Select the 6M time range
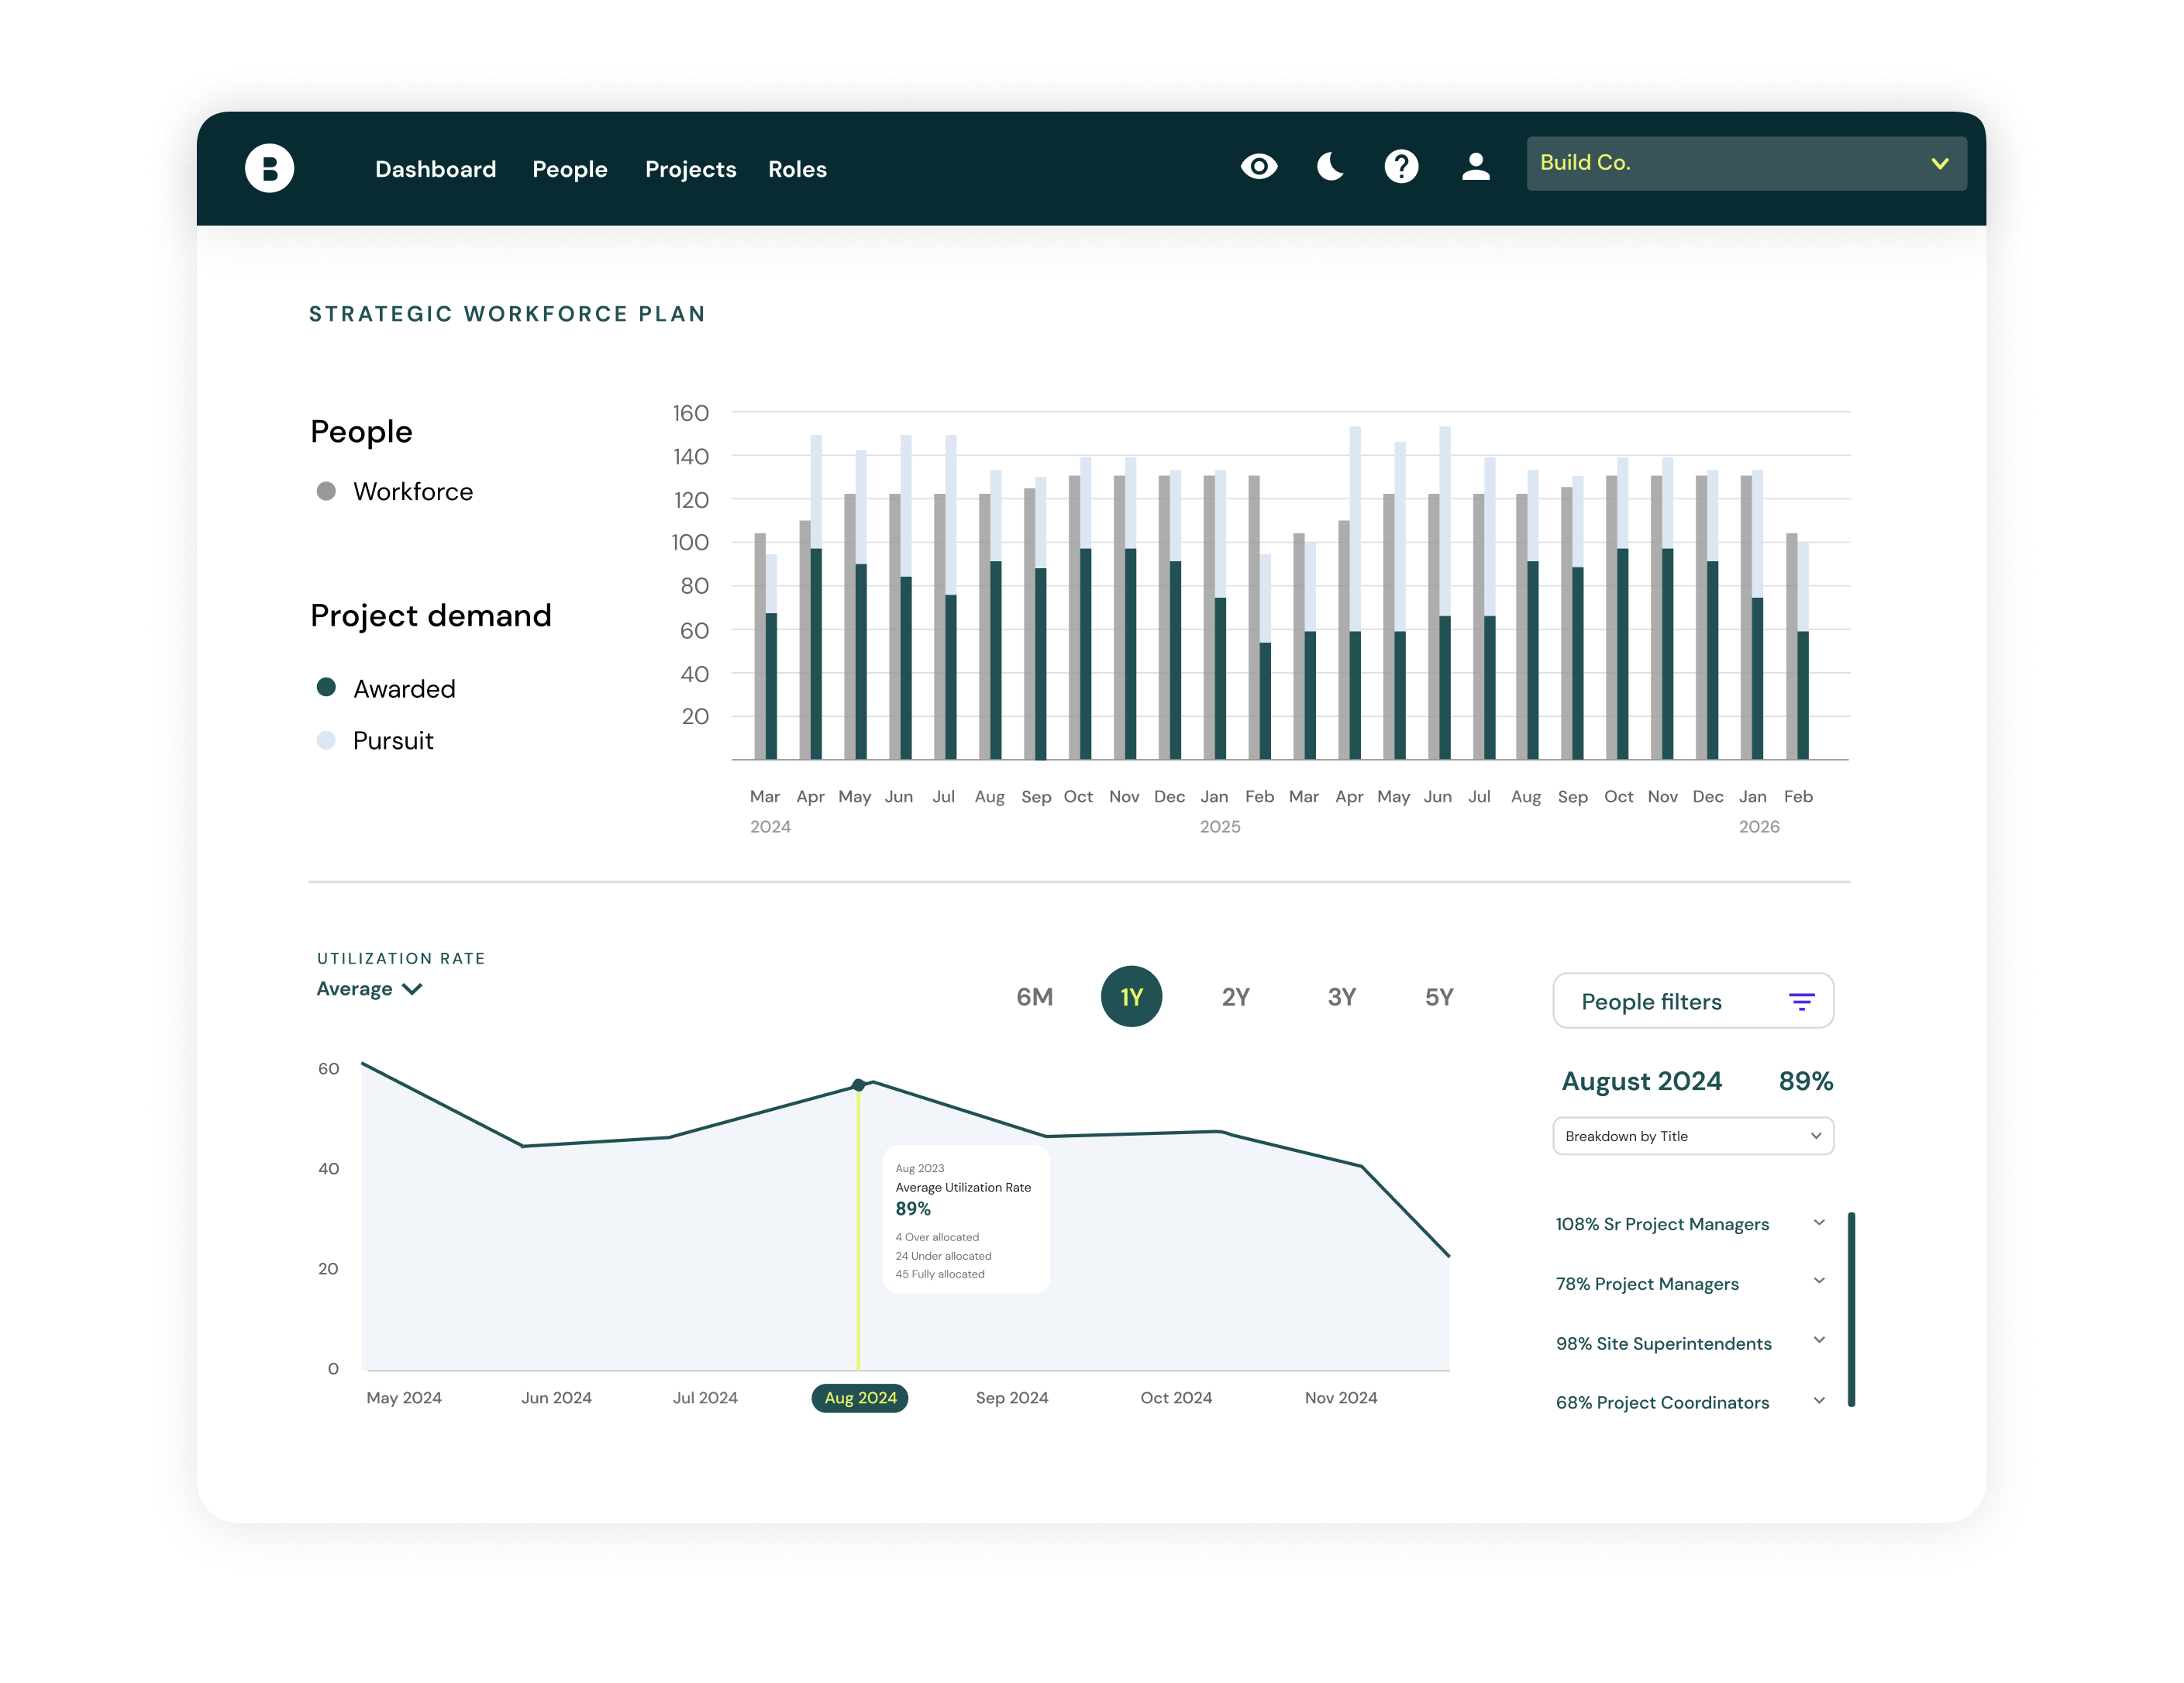 pyautogui.click(x=1034, y=997)
